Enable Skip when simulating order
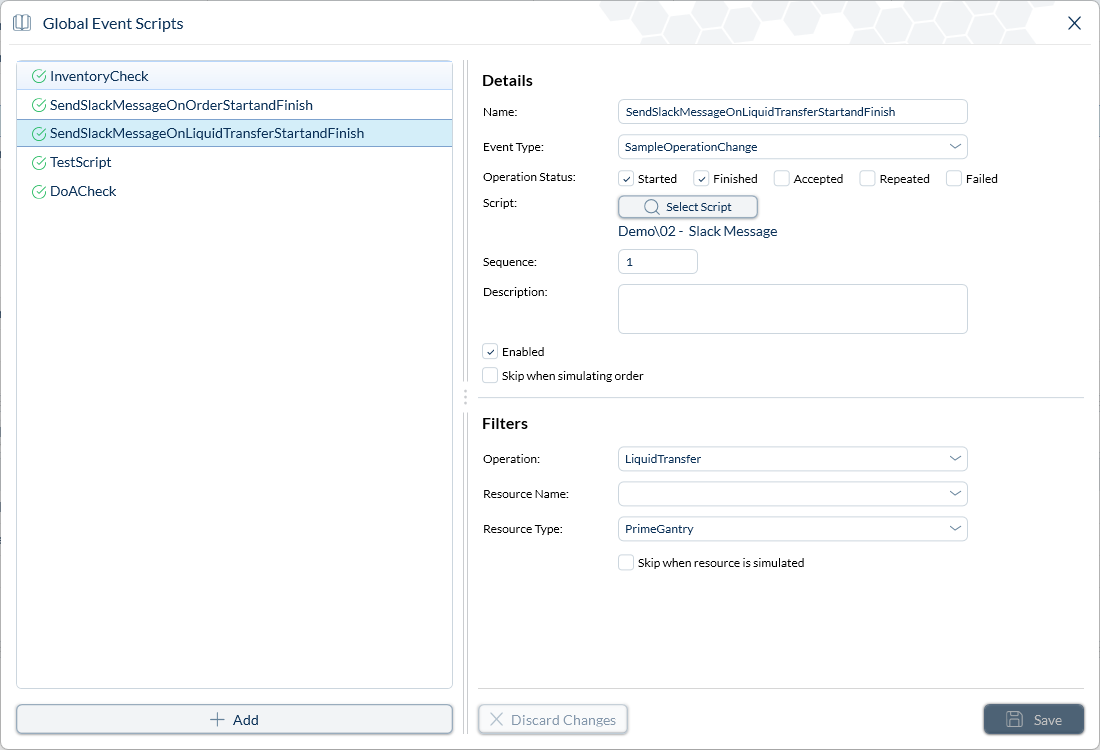This screenshot has height=750, width=1100. (x=490, y=375)
